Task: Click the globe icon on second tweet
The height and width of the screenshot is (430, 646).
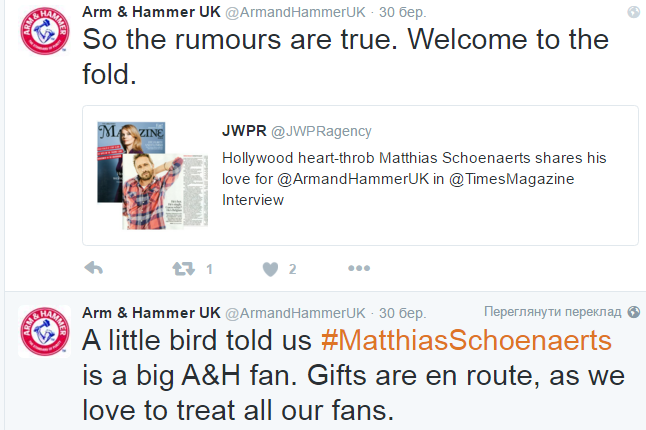Action: [633, 312]
